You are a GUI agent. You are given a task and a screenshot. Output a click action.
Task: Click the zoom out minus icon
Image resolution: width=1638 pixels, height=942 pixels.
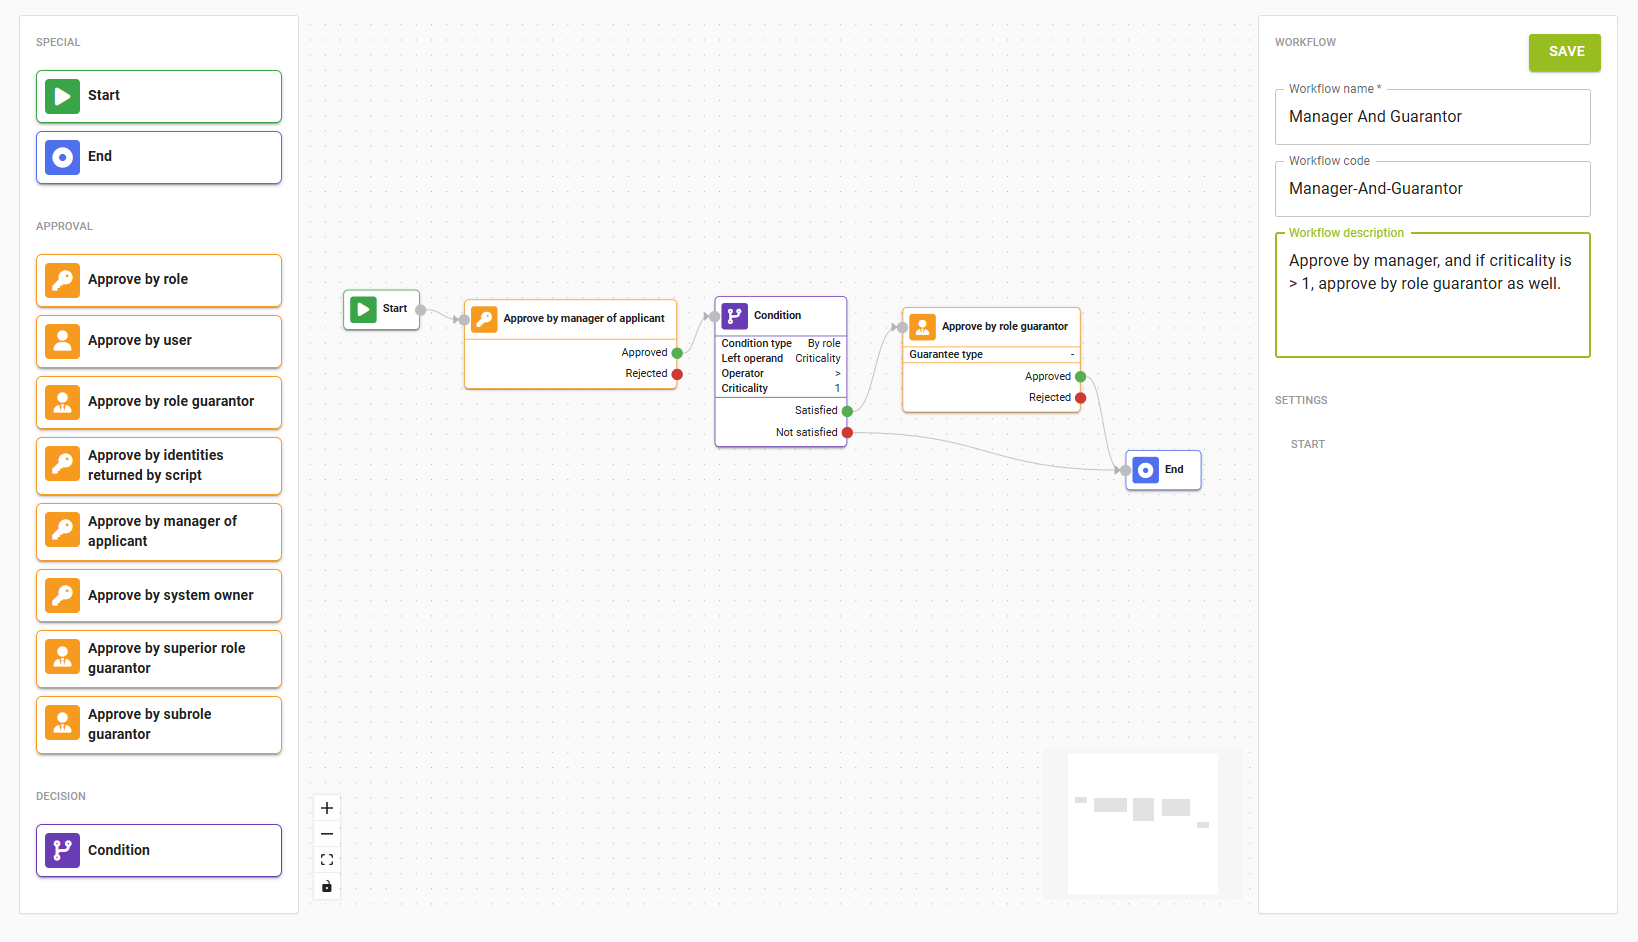(x=327, y=834)
